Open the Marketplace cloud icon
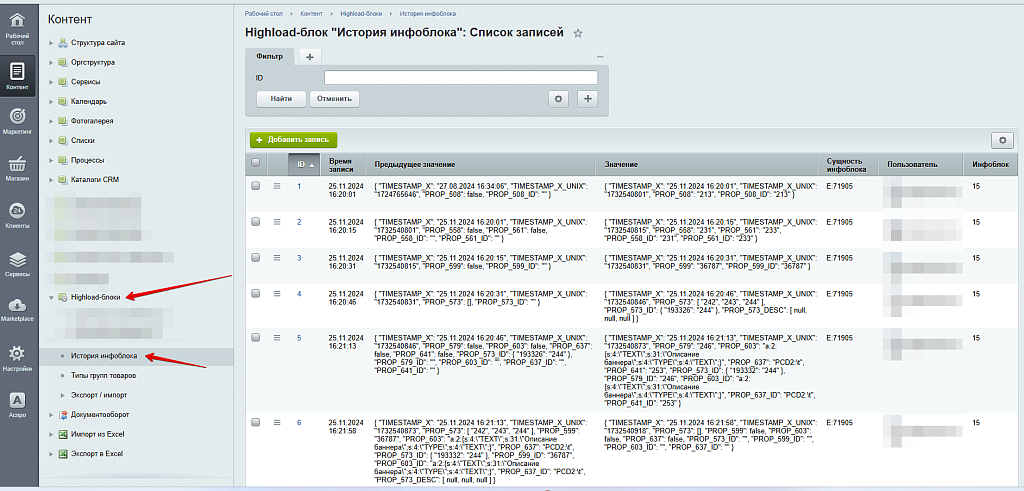This screenshot has width=1024, height=491. point(17,309)
